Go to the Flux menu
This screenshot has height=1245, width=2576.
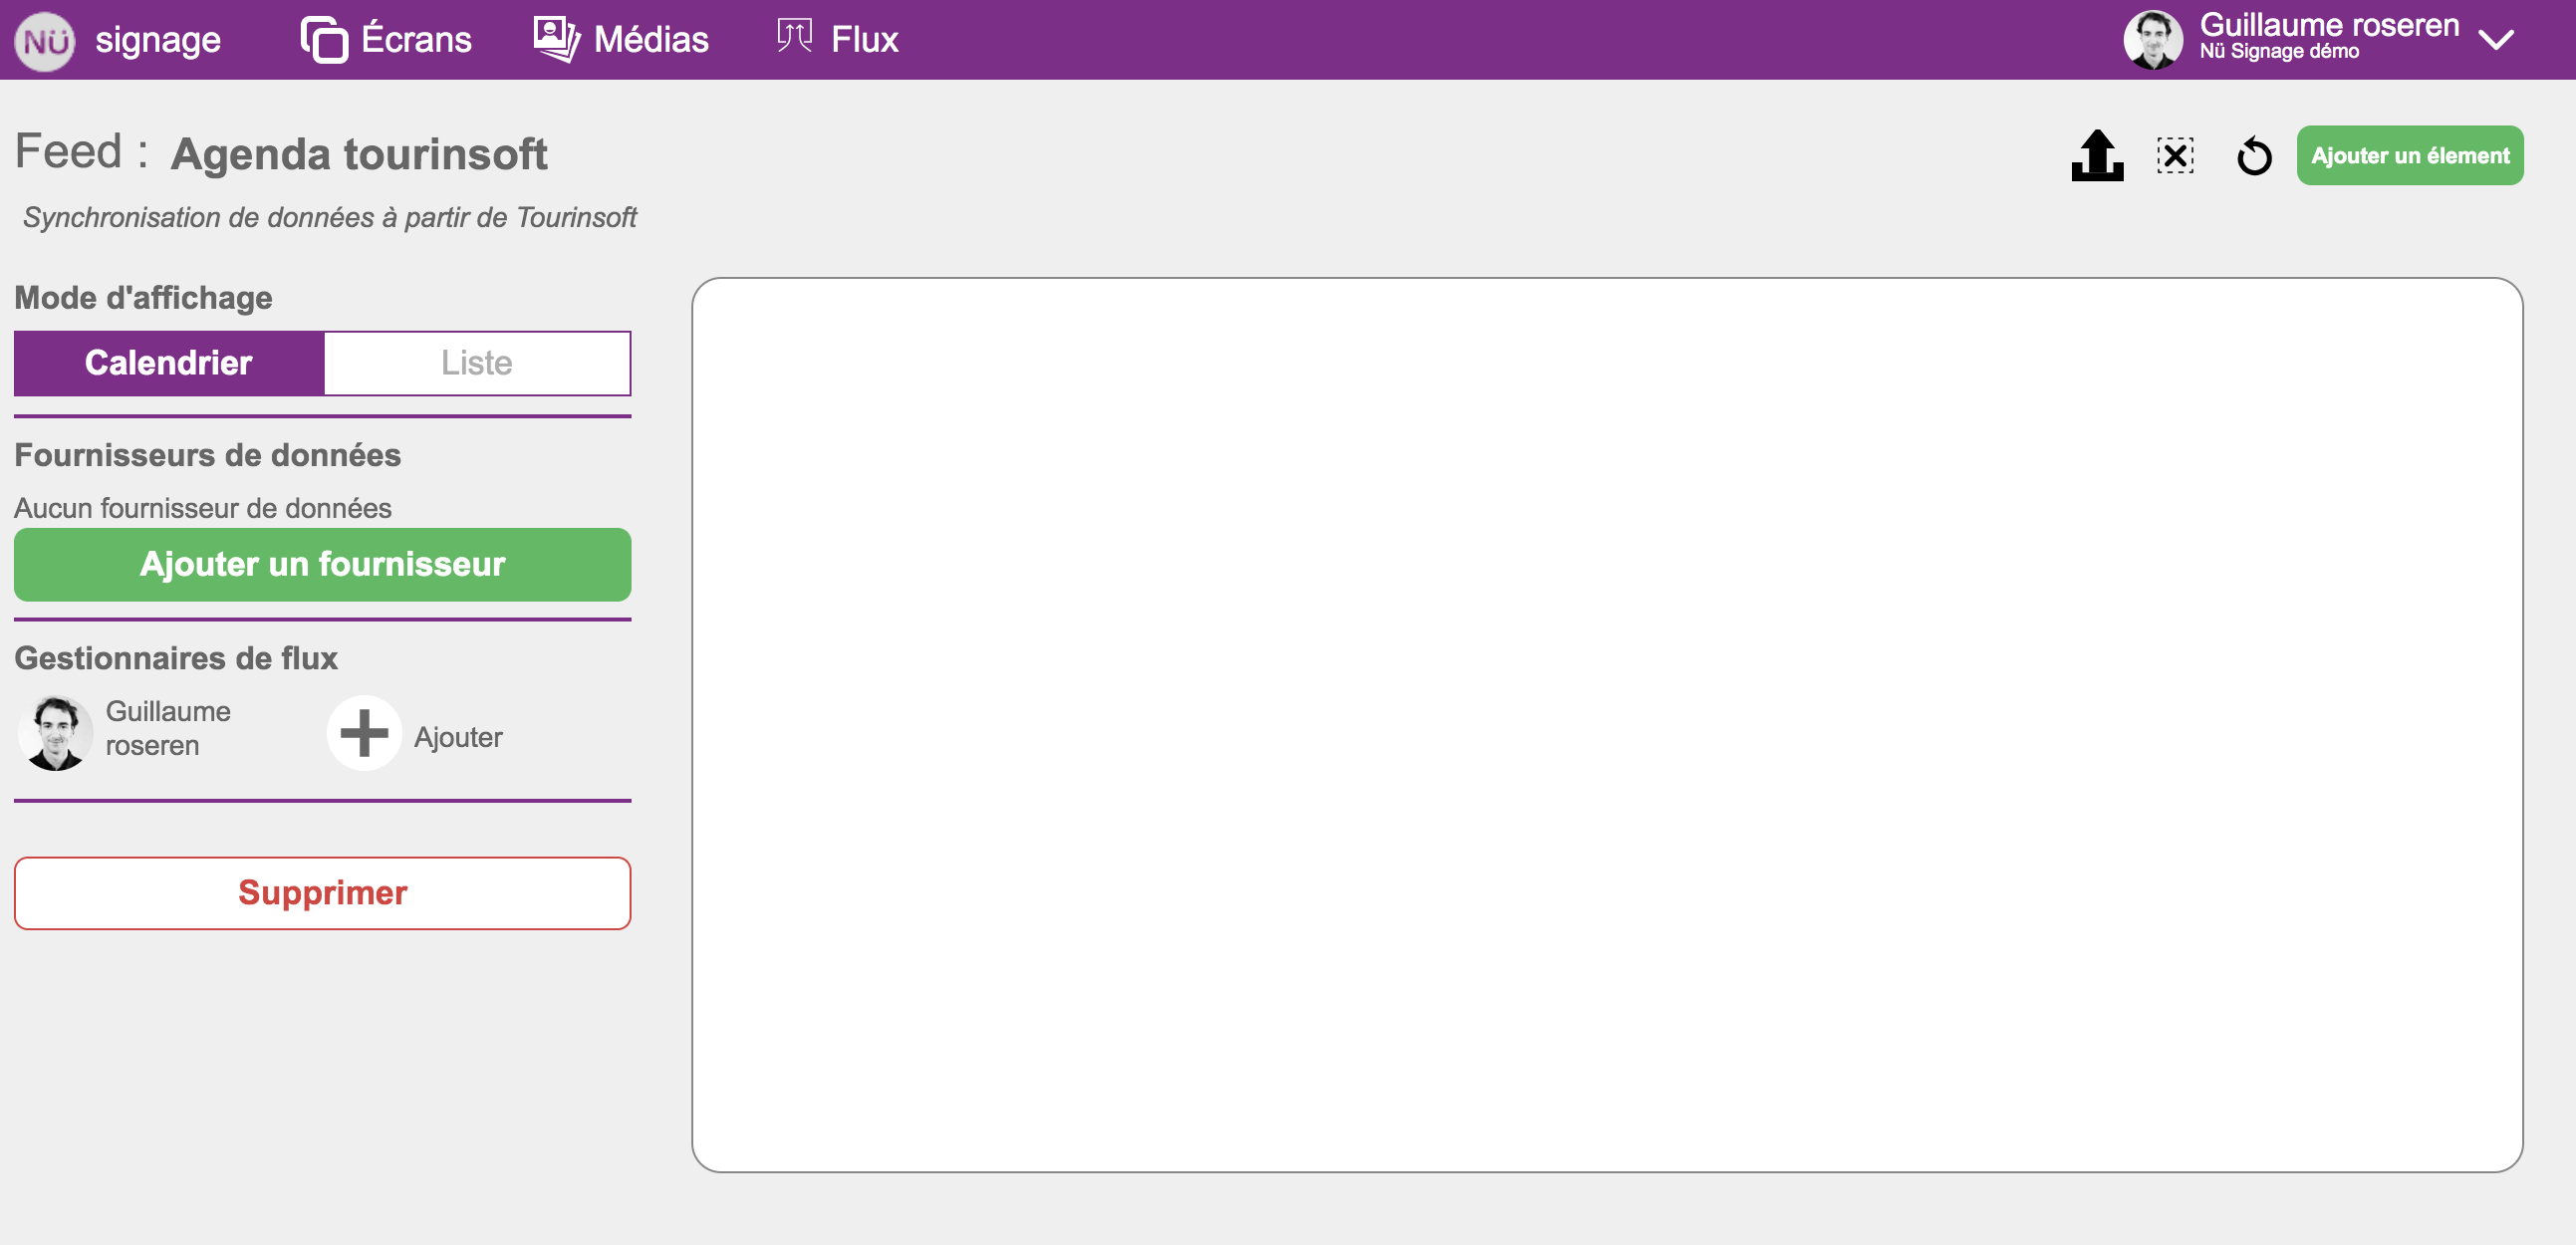coord(864,40)
